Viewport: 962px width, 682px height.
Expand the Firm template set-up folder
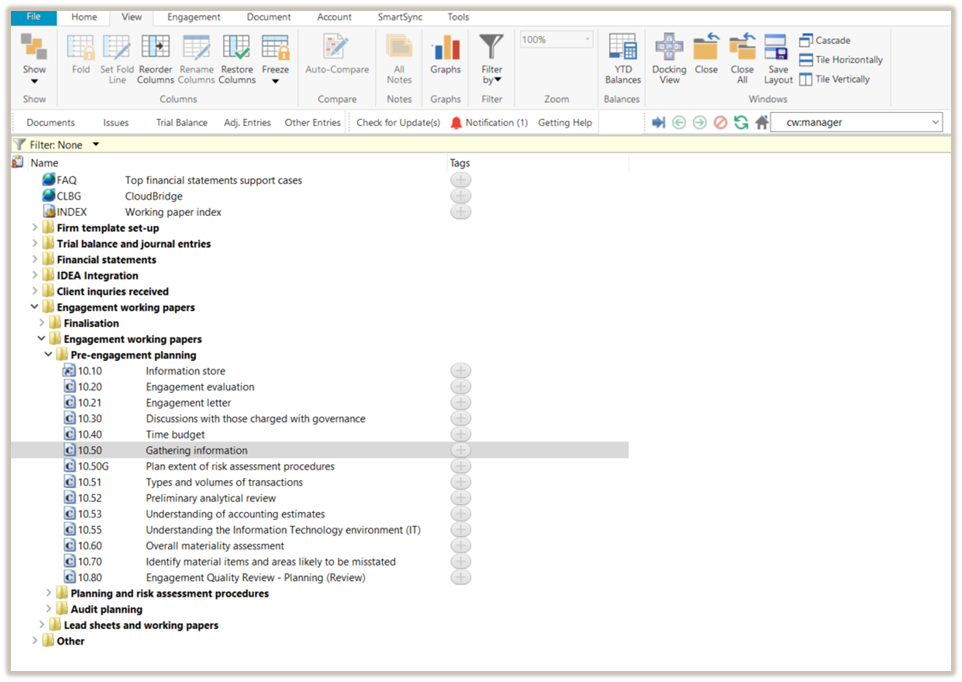point(35,228)
